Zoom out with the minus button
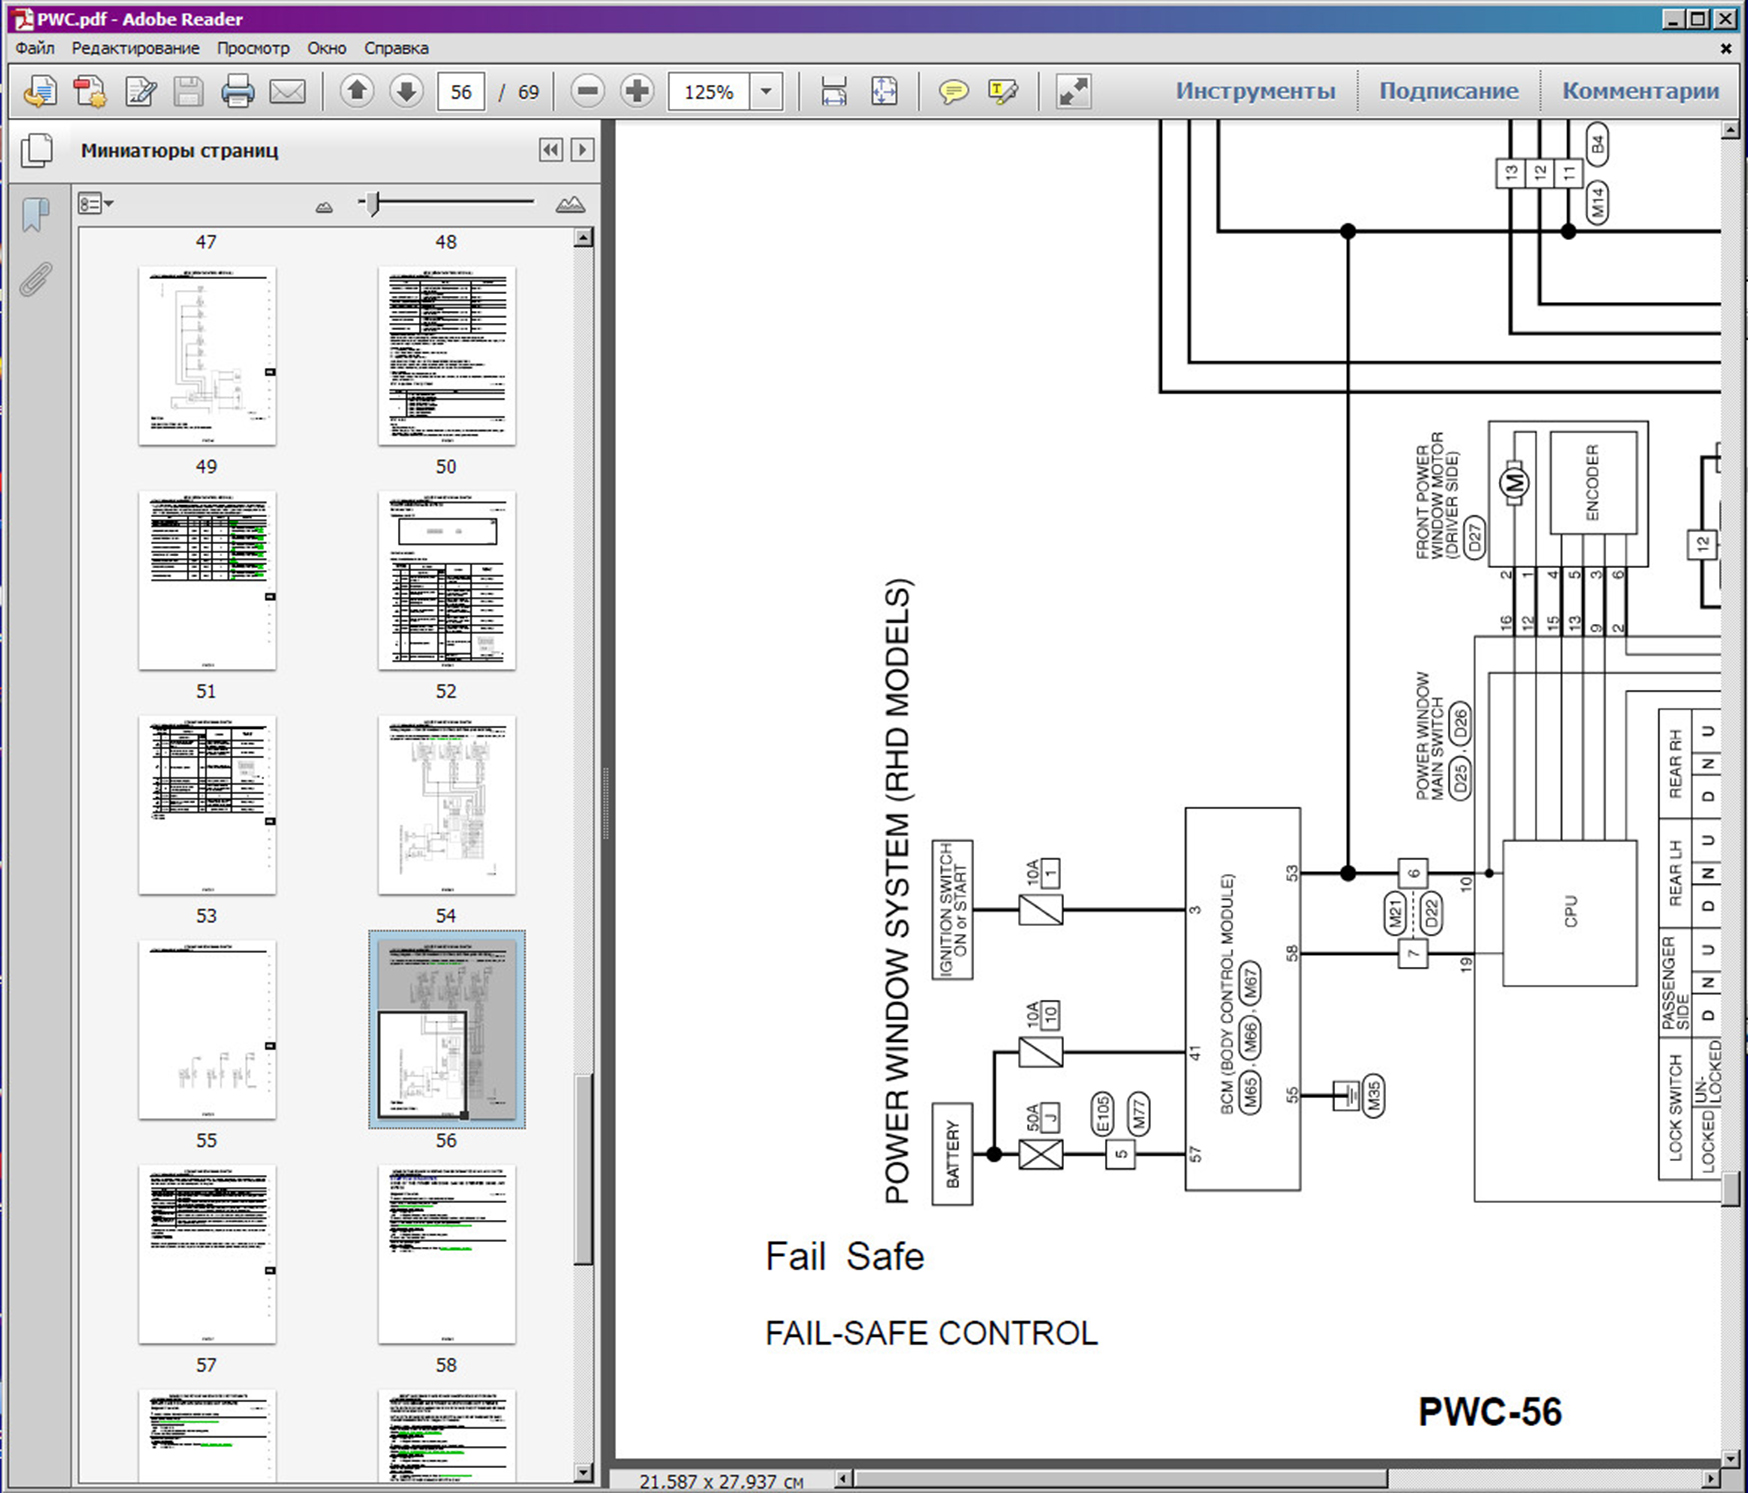Image resolution: width=1748 pixels, height=1493 pixels. [588, 92]
